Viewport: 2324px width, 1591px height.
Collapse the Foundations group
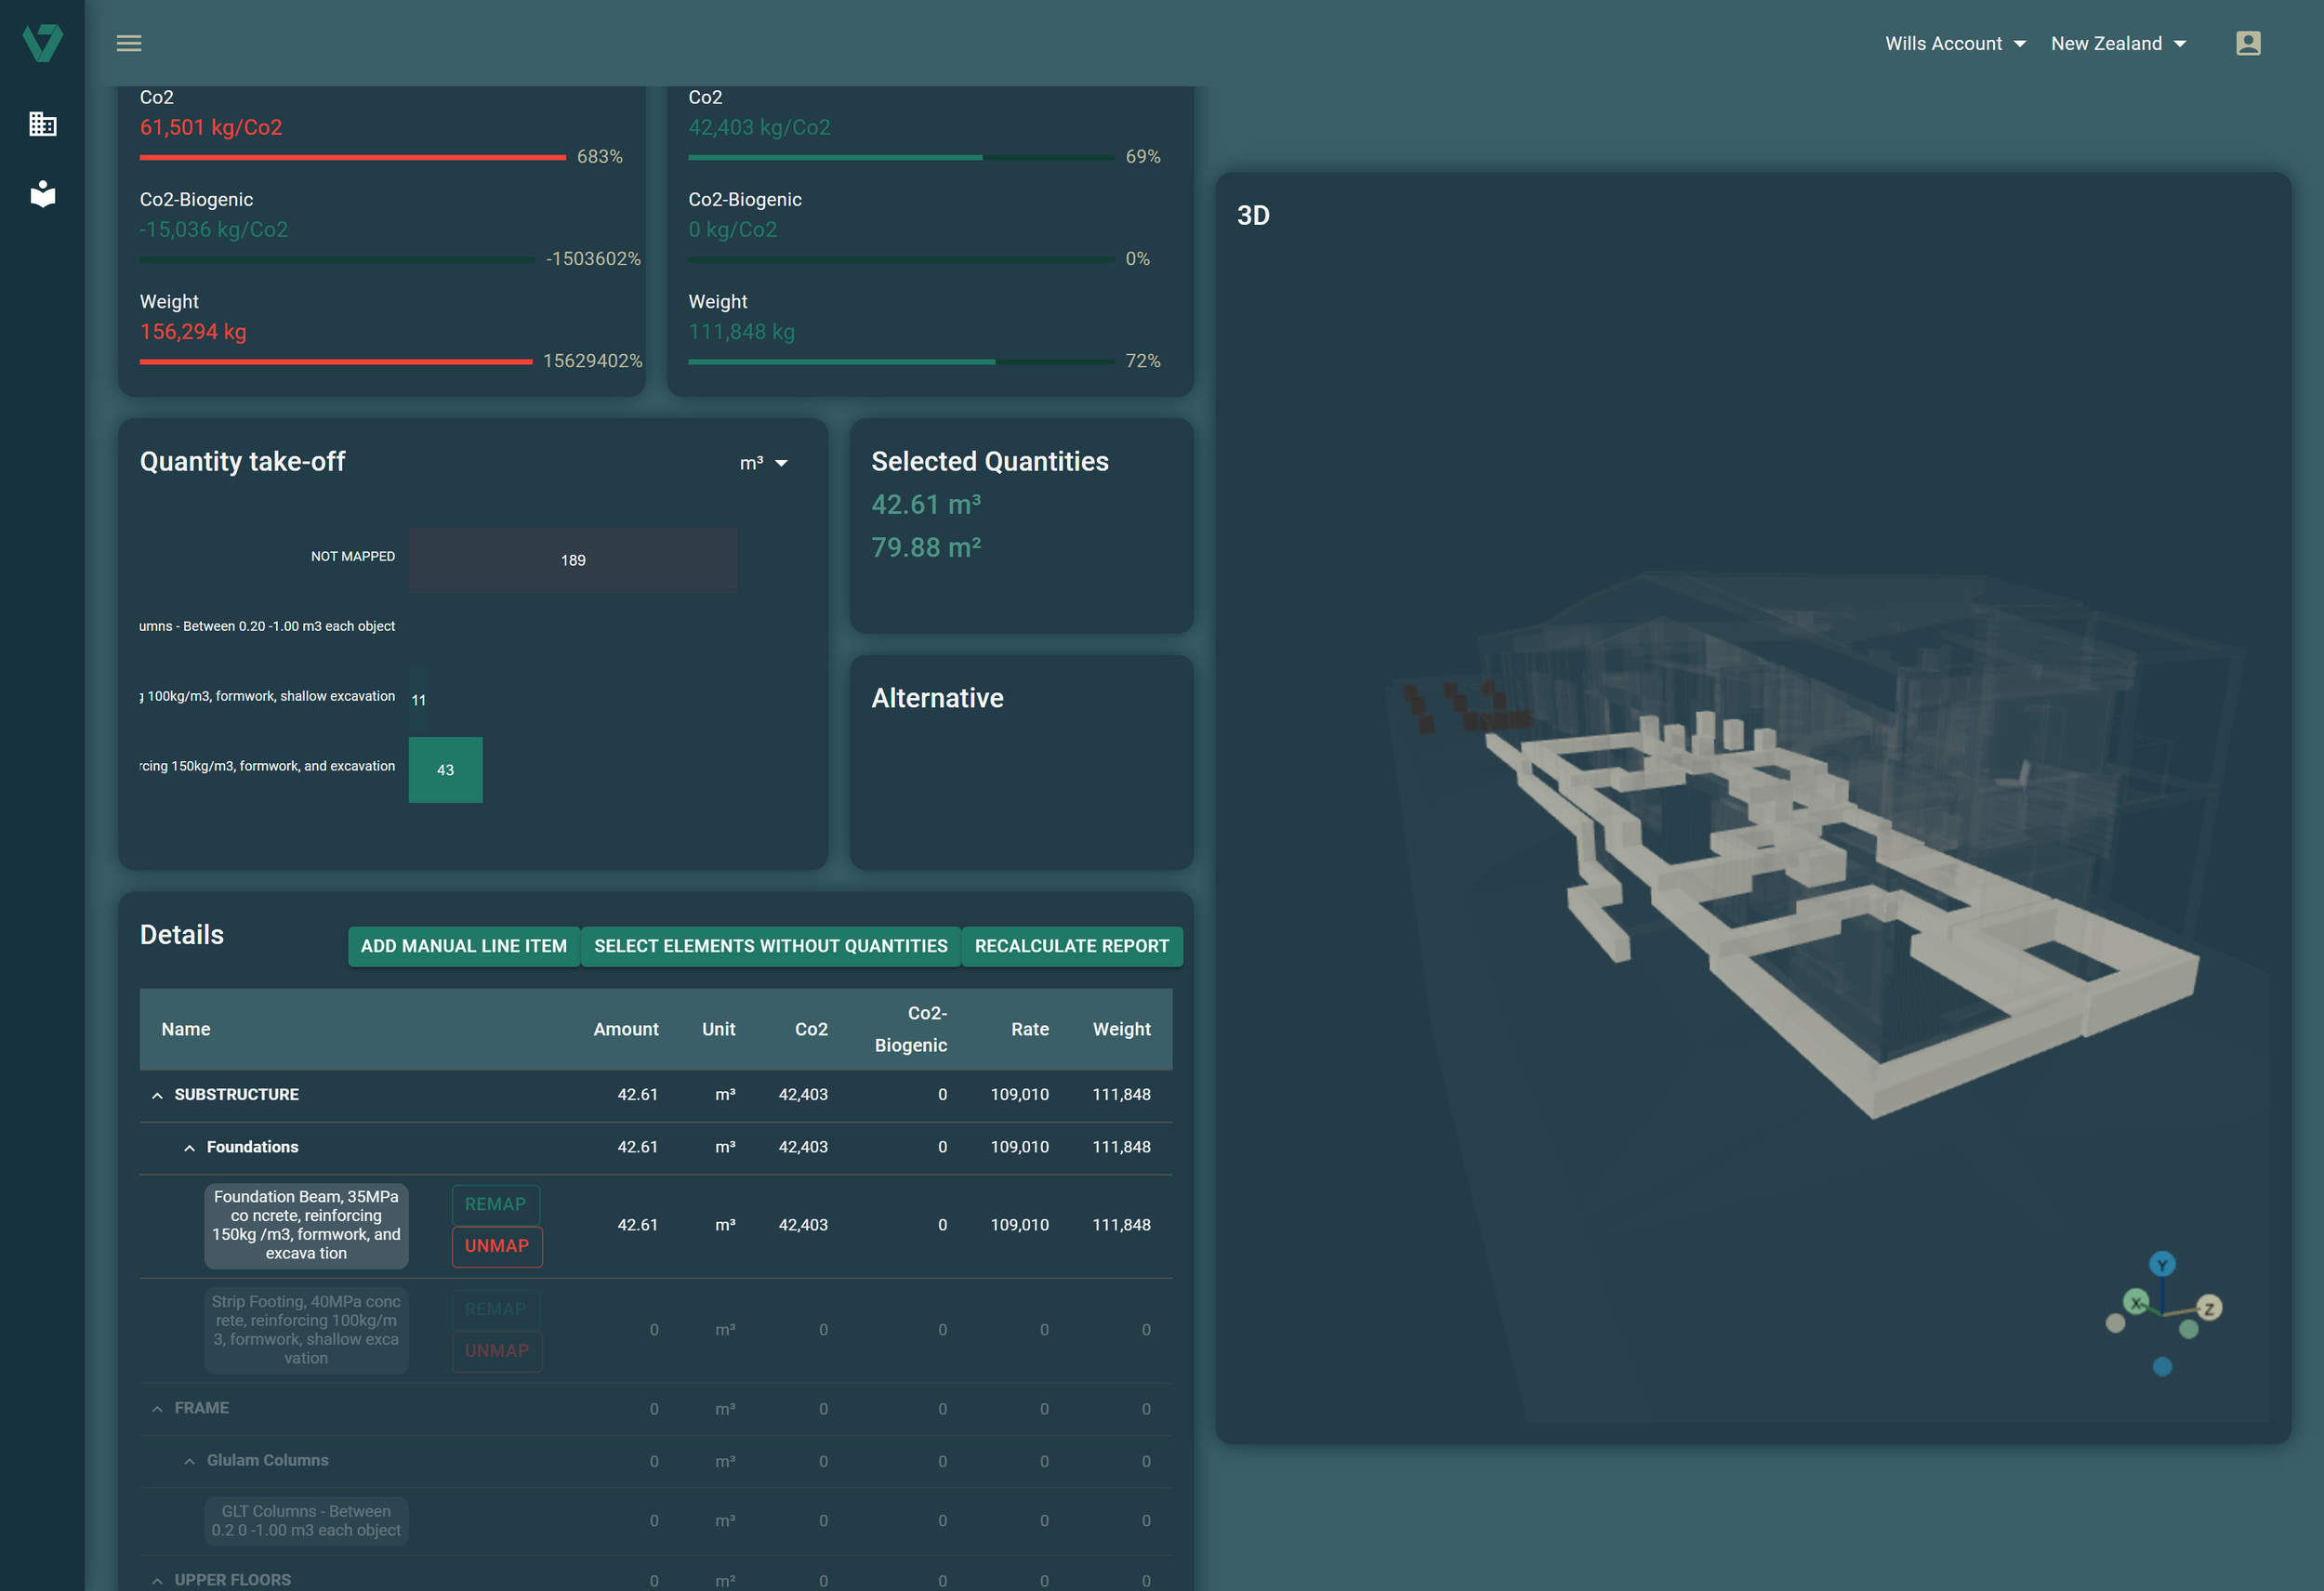[x=189, y=1148]
